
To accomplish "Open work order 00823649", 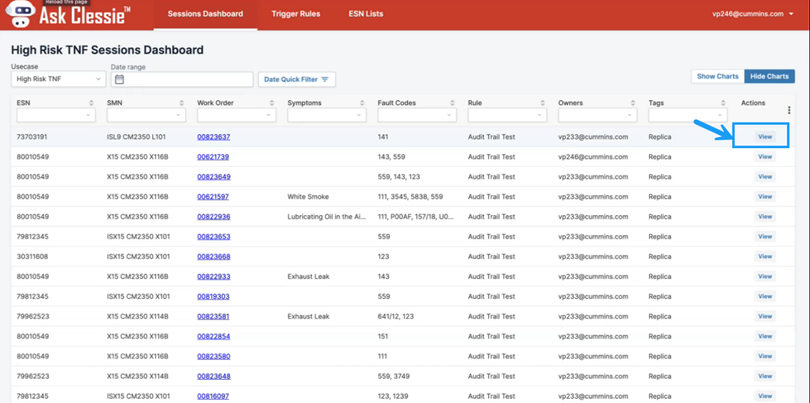I will (x=213, y=177).
